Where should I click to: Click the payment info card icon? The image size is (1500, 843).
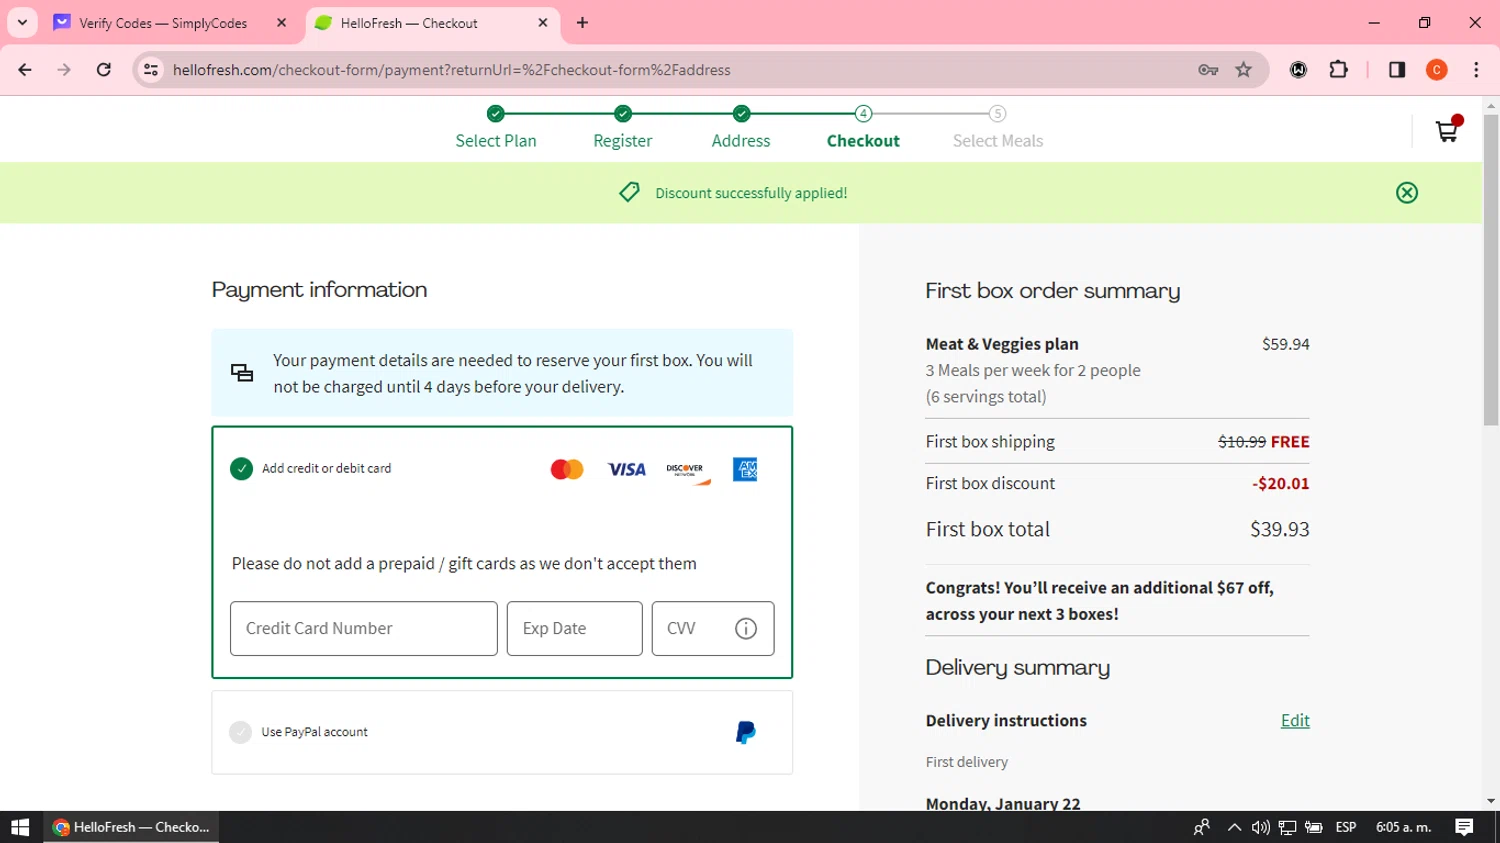click(x=242, y=373)
